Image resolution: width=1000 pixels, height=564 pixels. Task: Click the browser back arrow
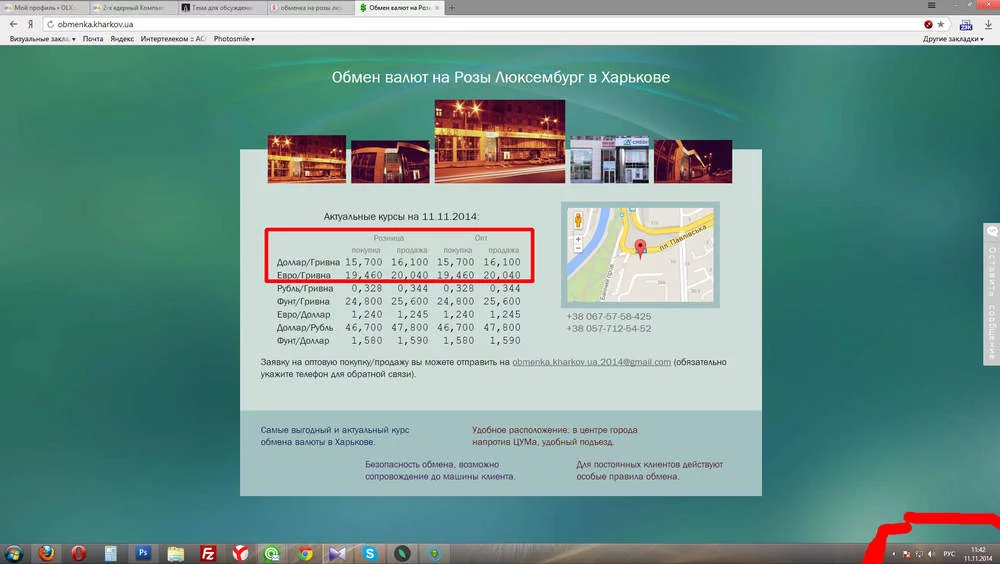(x=13, y=23)
